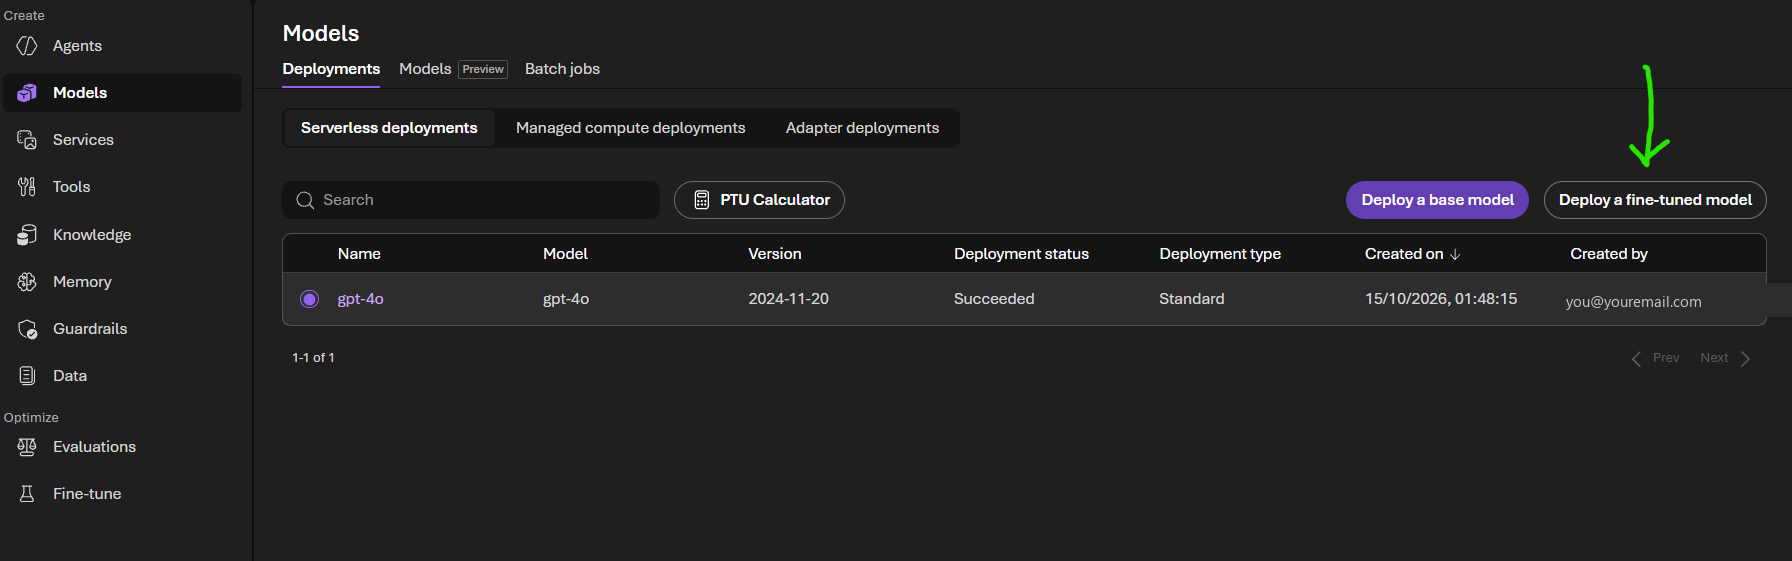The width and height of the screenshot is (1792, 561).
Task: Click the you@youremail.com cell
Action: pos(1633,302)
